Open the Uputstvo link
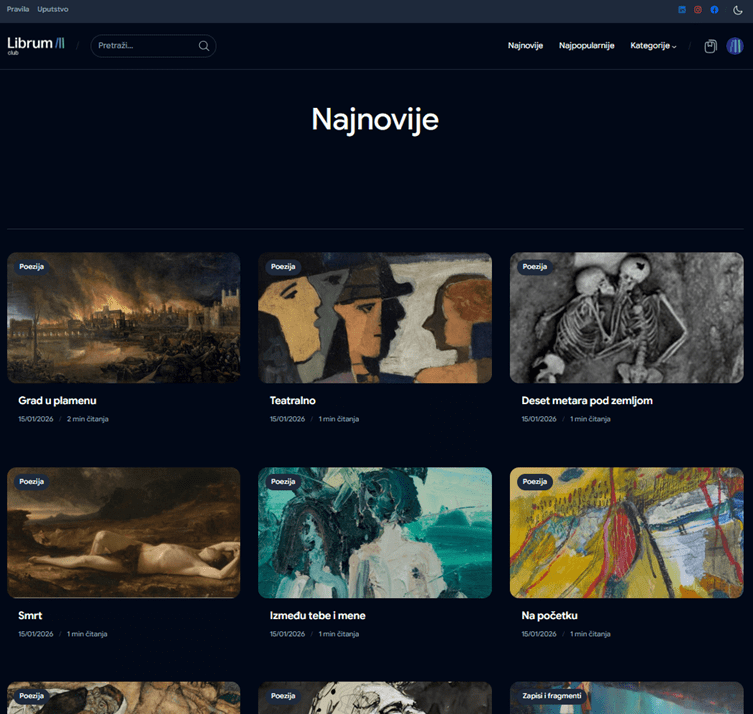The width and height of the screenshot is (753, 714). pyautogui.click(x=53, y=9)
